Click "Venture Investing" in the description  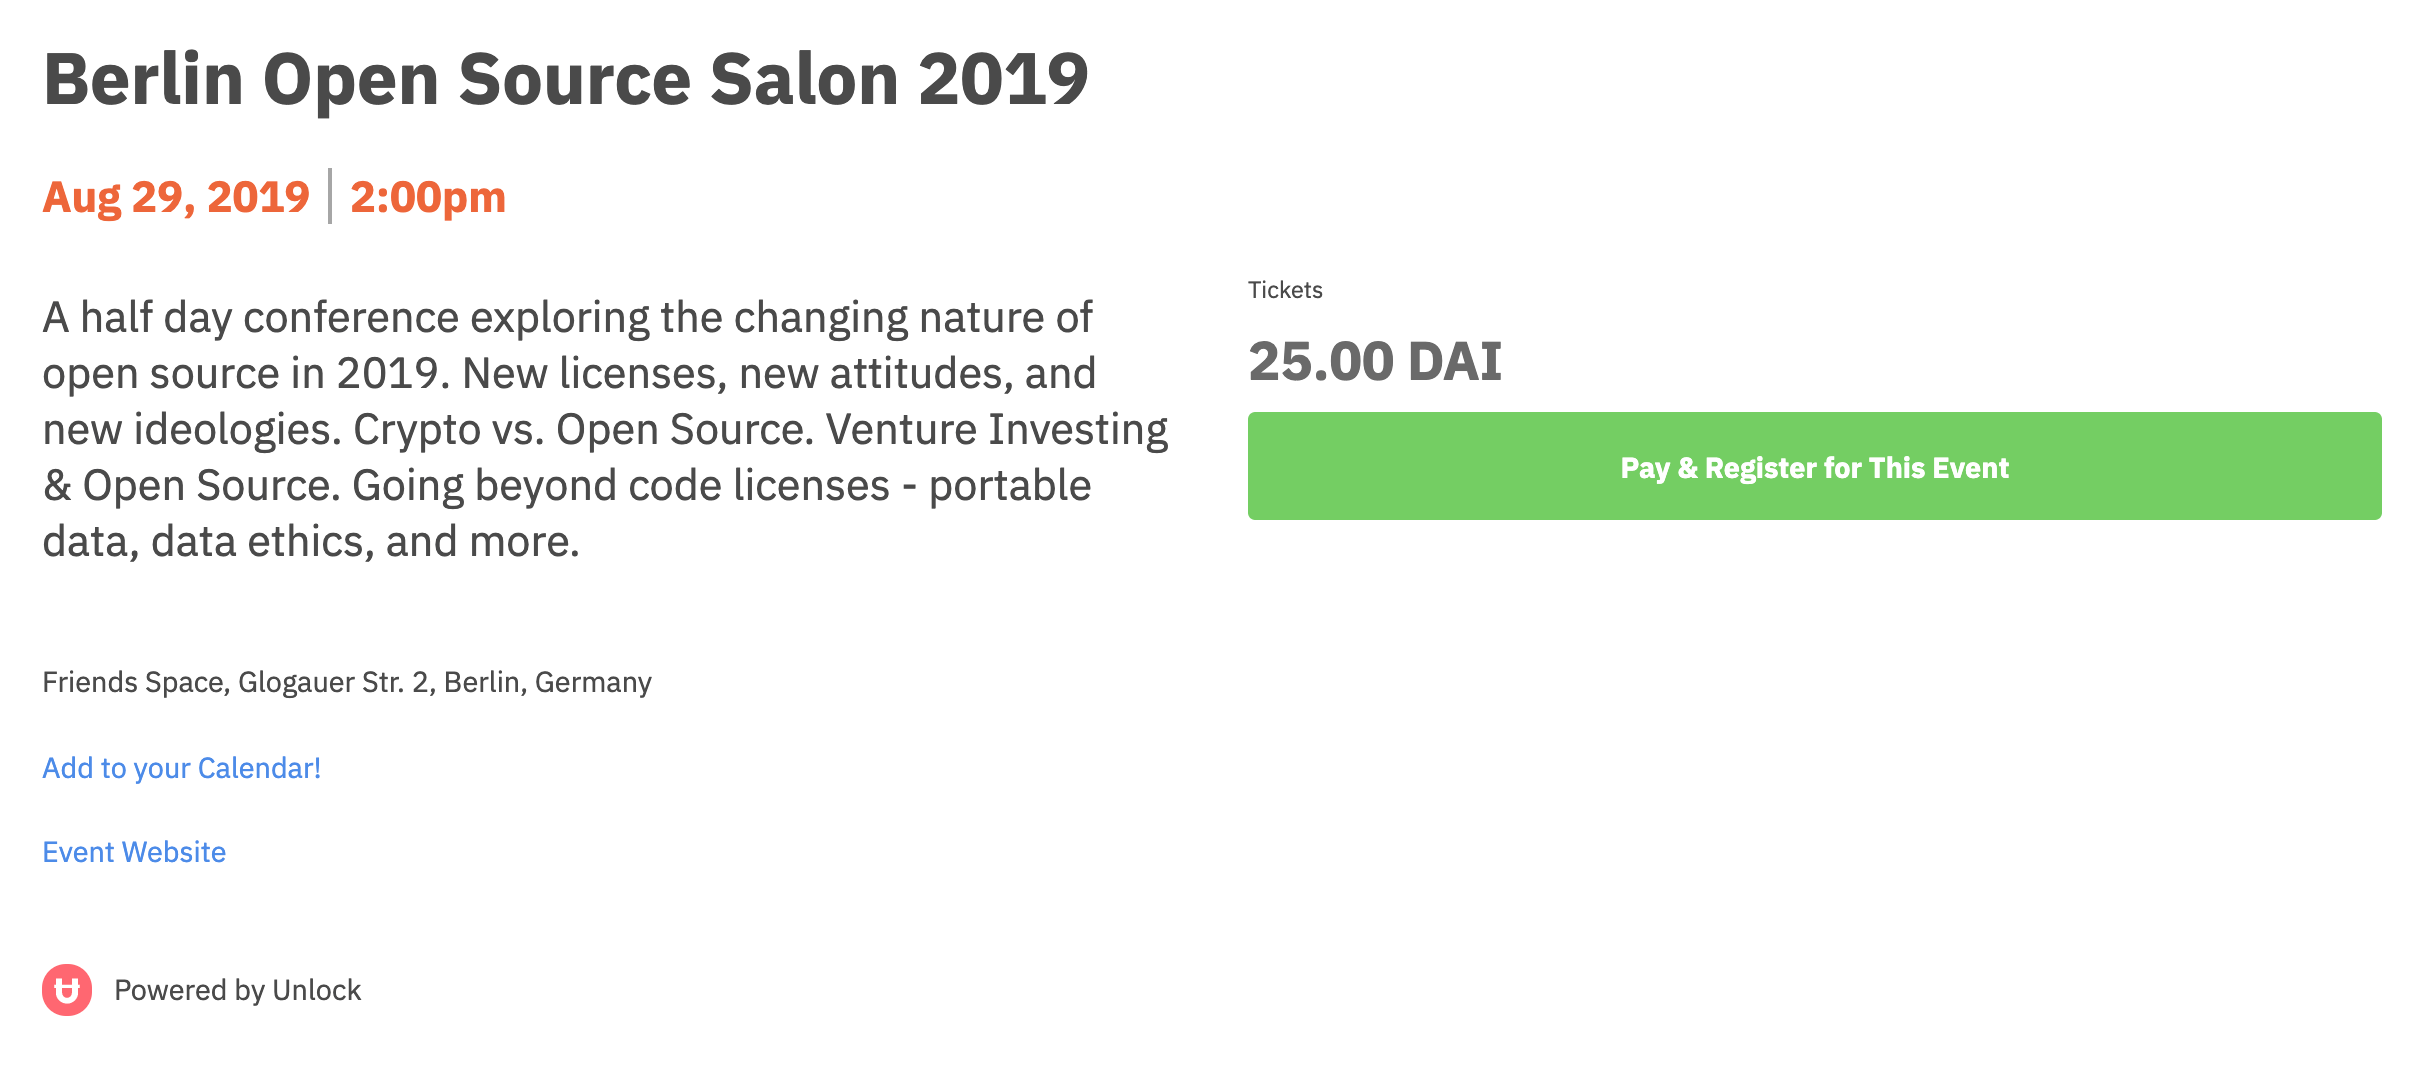pyautogui.click(x=997, y=430)
